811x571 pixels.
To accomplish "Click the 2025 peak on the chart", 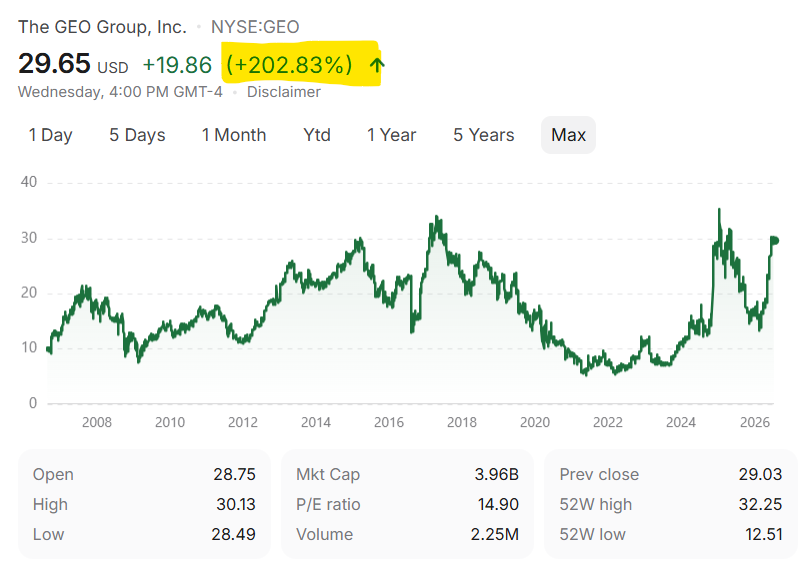I will pyautogui.click(x=719, y=209).
